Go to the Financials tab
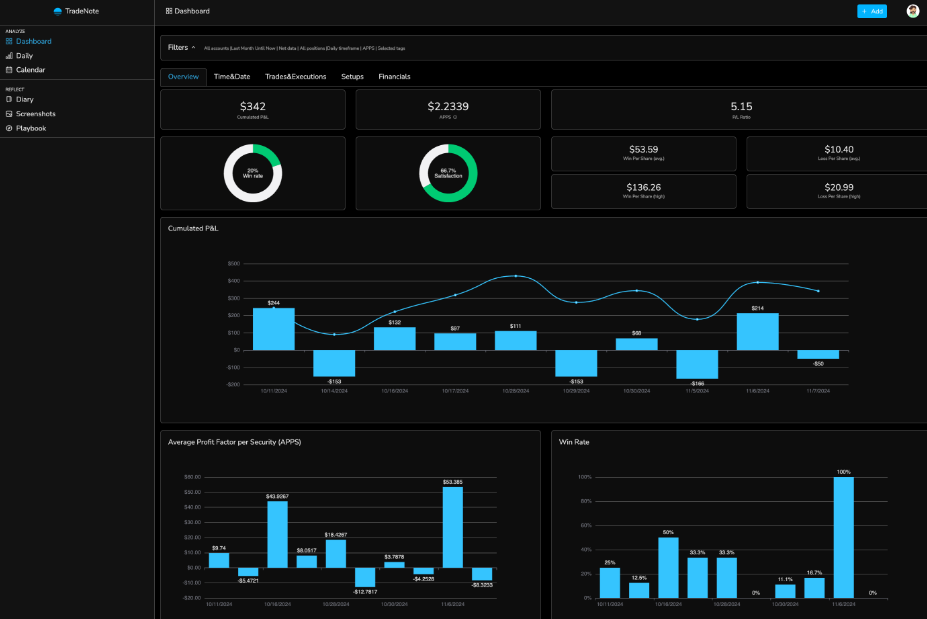 pyautogui.click(x=394, y=77)
